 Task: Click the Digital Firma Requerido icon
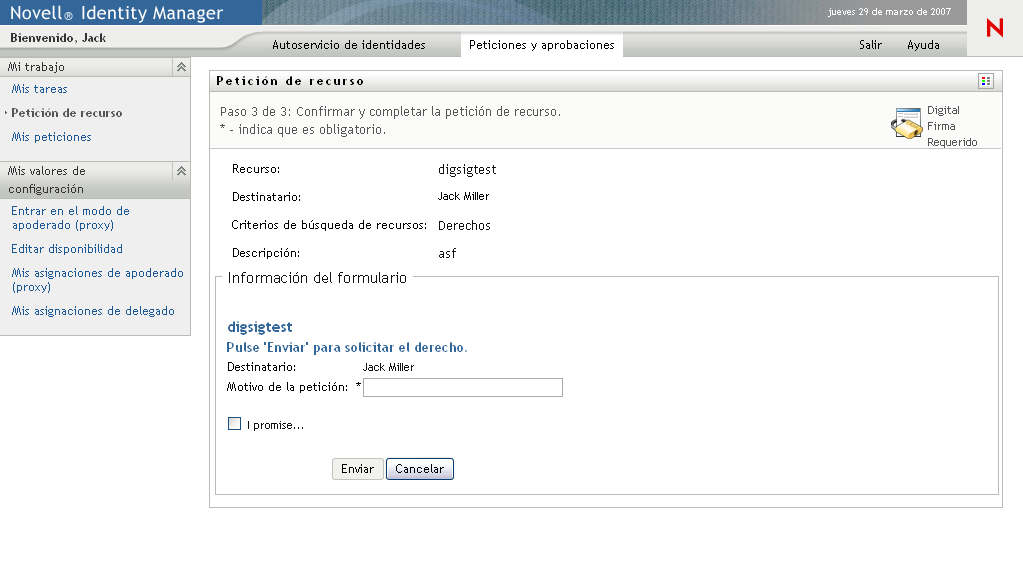[x=907, y=123]
